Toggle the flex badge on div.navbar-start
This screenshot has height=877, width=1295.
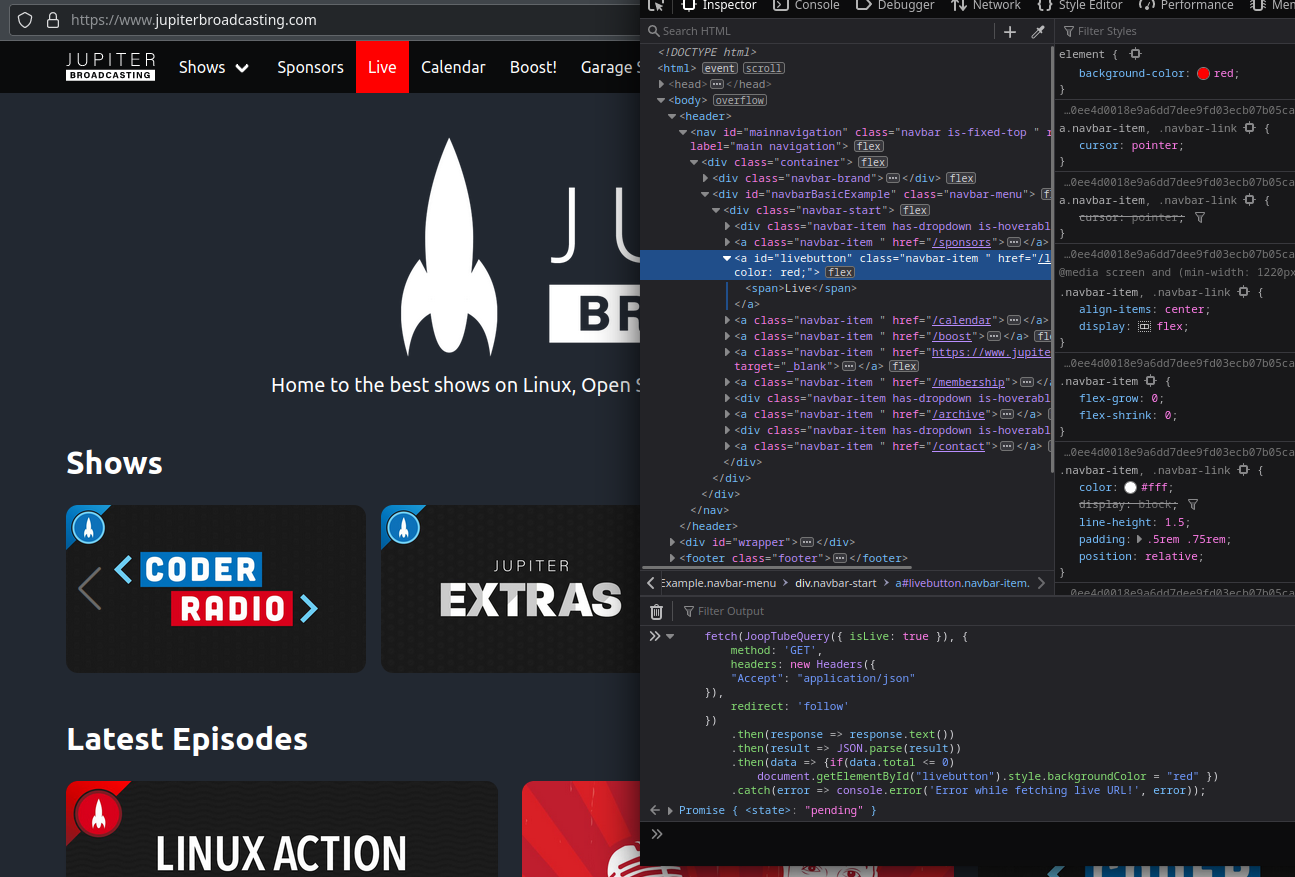(915, 210)
